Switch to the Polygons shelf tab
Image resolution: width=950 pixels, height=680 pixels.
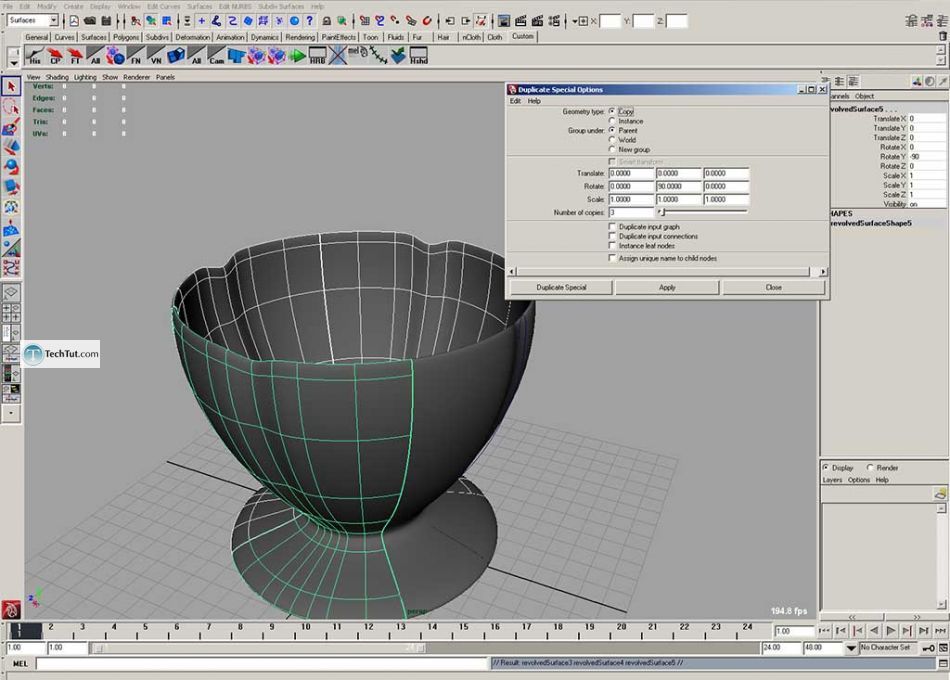(126, 37)
